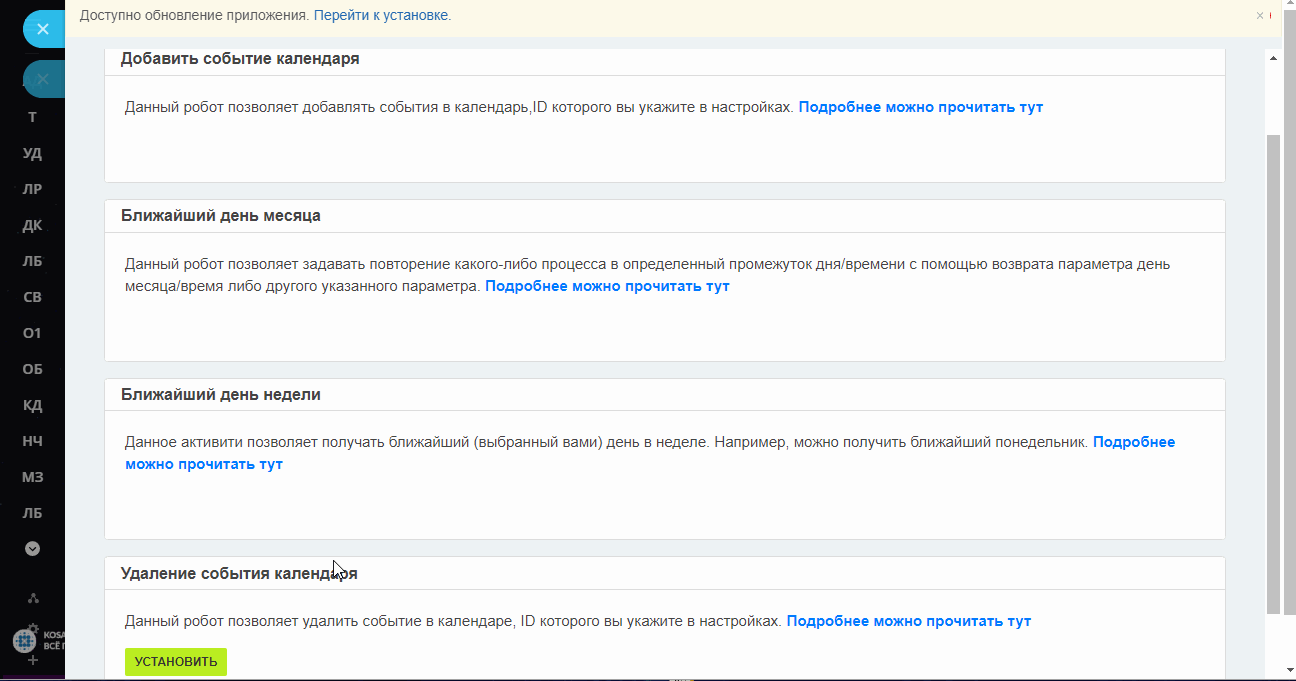Click the 'Доступно обновление приложения' notification text
1296x681 pixels.
pos(194,15)
